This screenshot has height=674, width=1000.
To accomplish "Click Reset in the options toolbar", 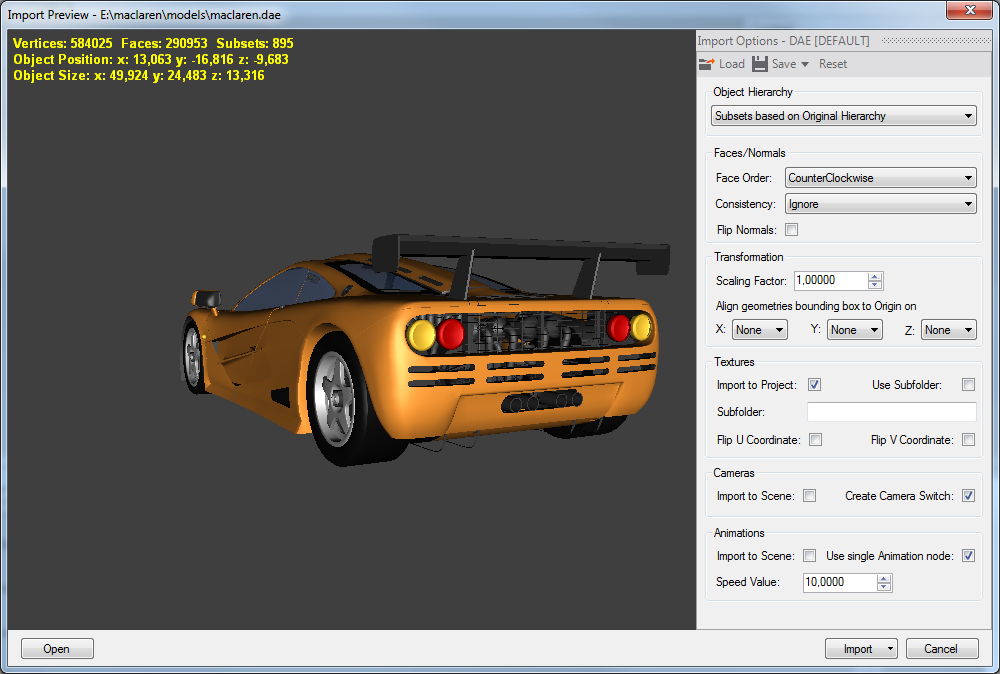I will pos(832,64).
